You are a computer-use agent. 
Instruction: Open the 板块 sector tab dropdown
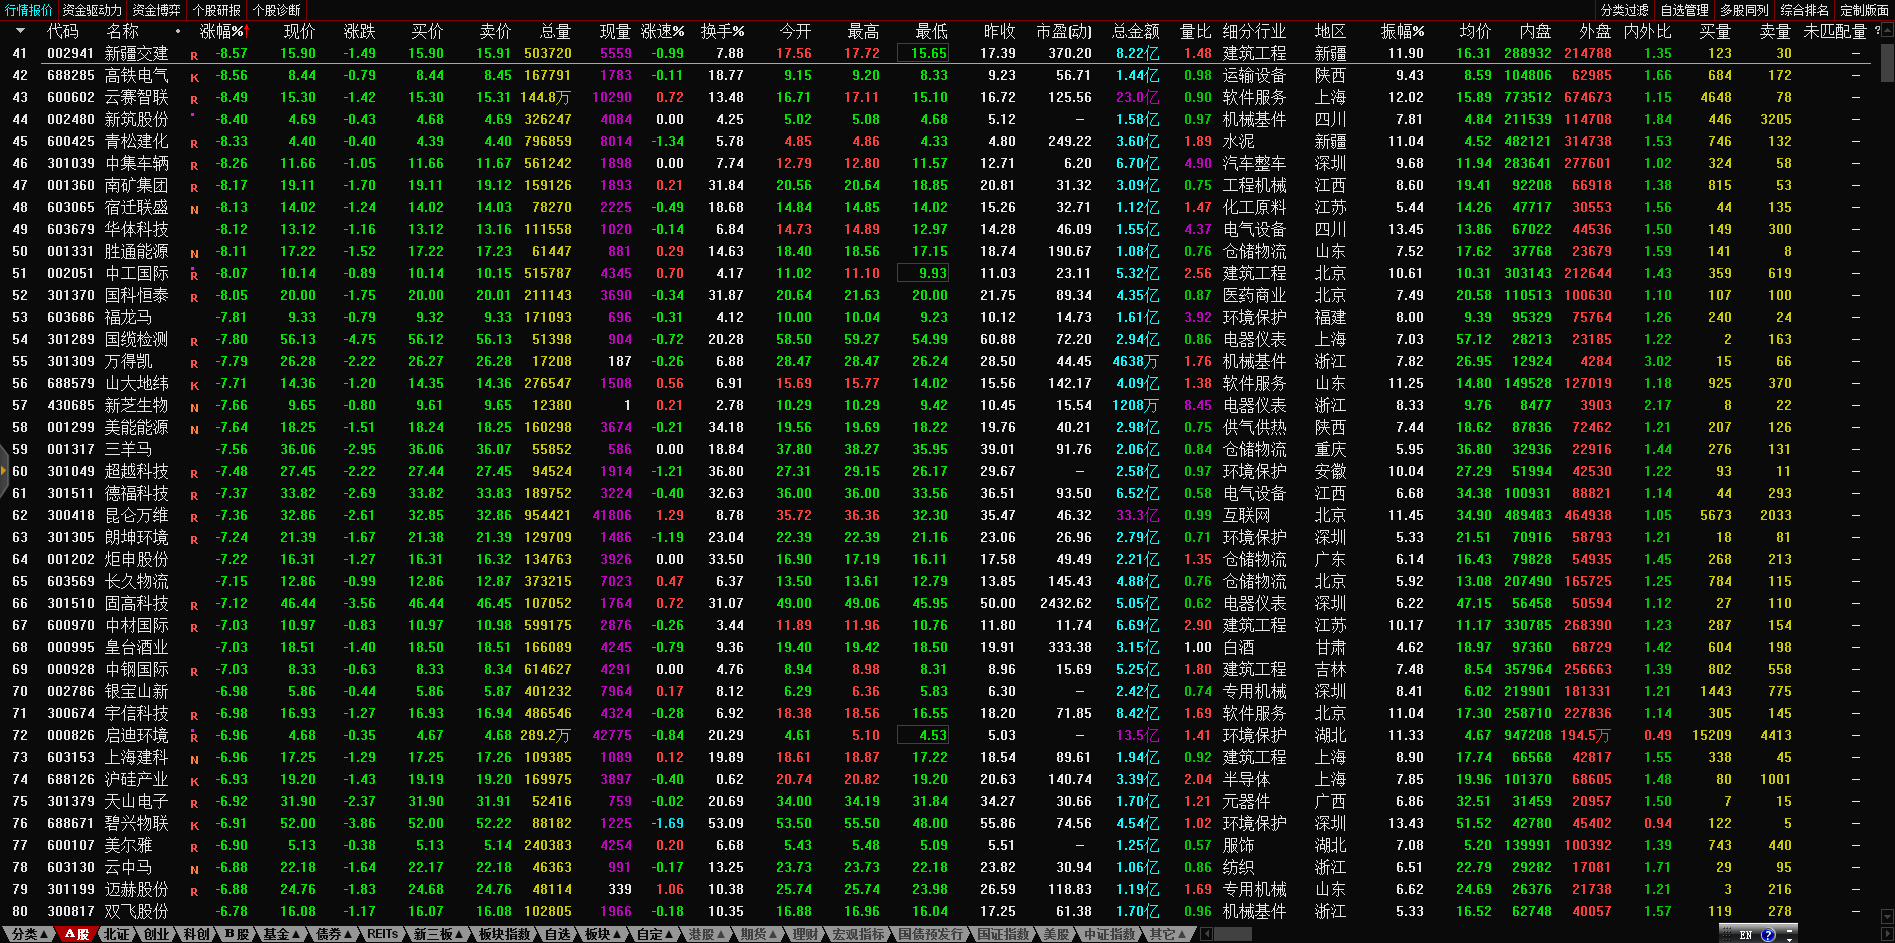(x=602, y=934)
